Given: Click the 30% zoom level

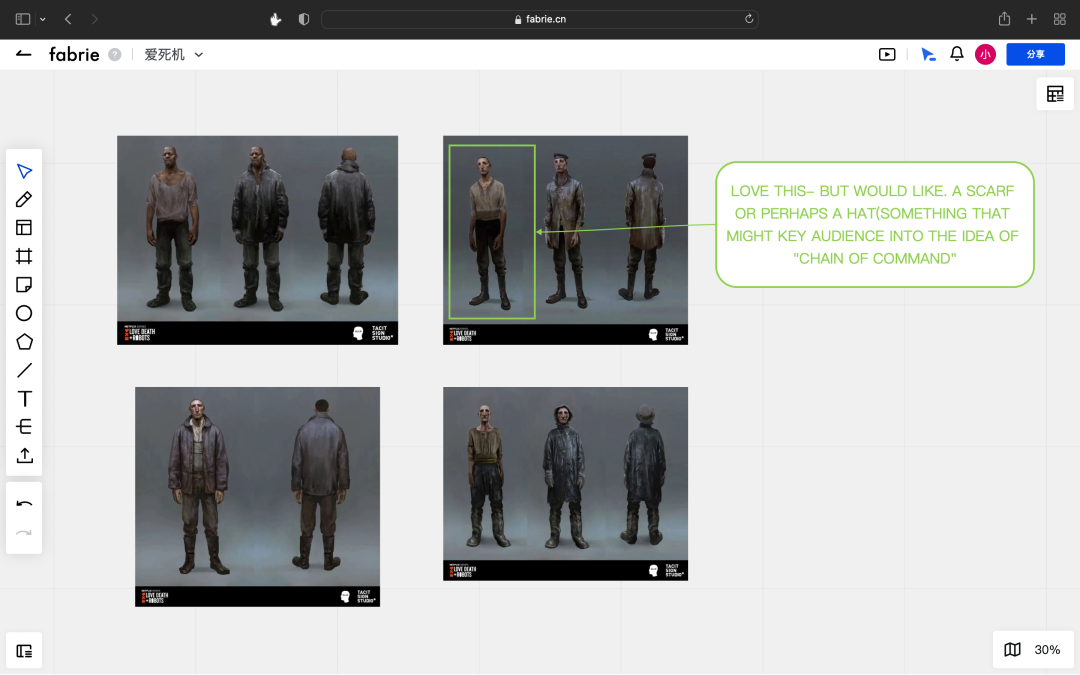Looking at the screenshot, I should tap(1047, 650).
